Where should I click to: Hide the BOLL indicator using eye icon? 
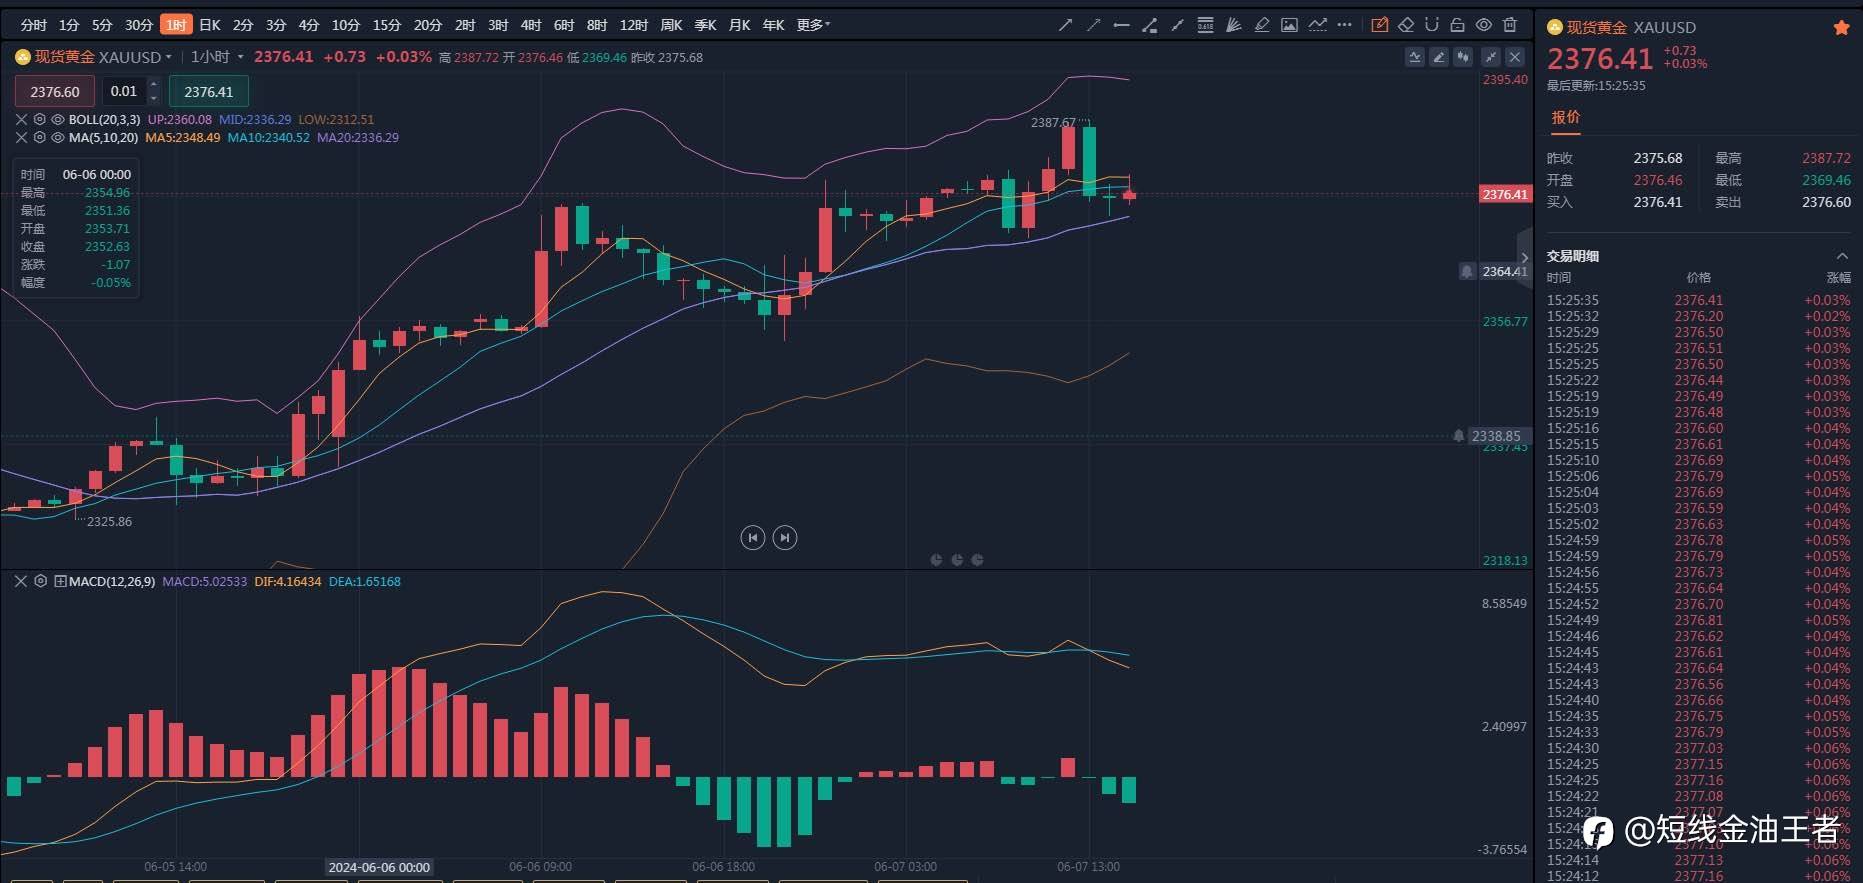tap(58, 119)
